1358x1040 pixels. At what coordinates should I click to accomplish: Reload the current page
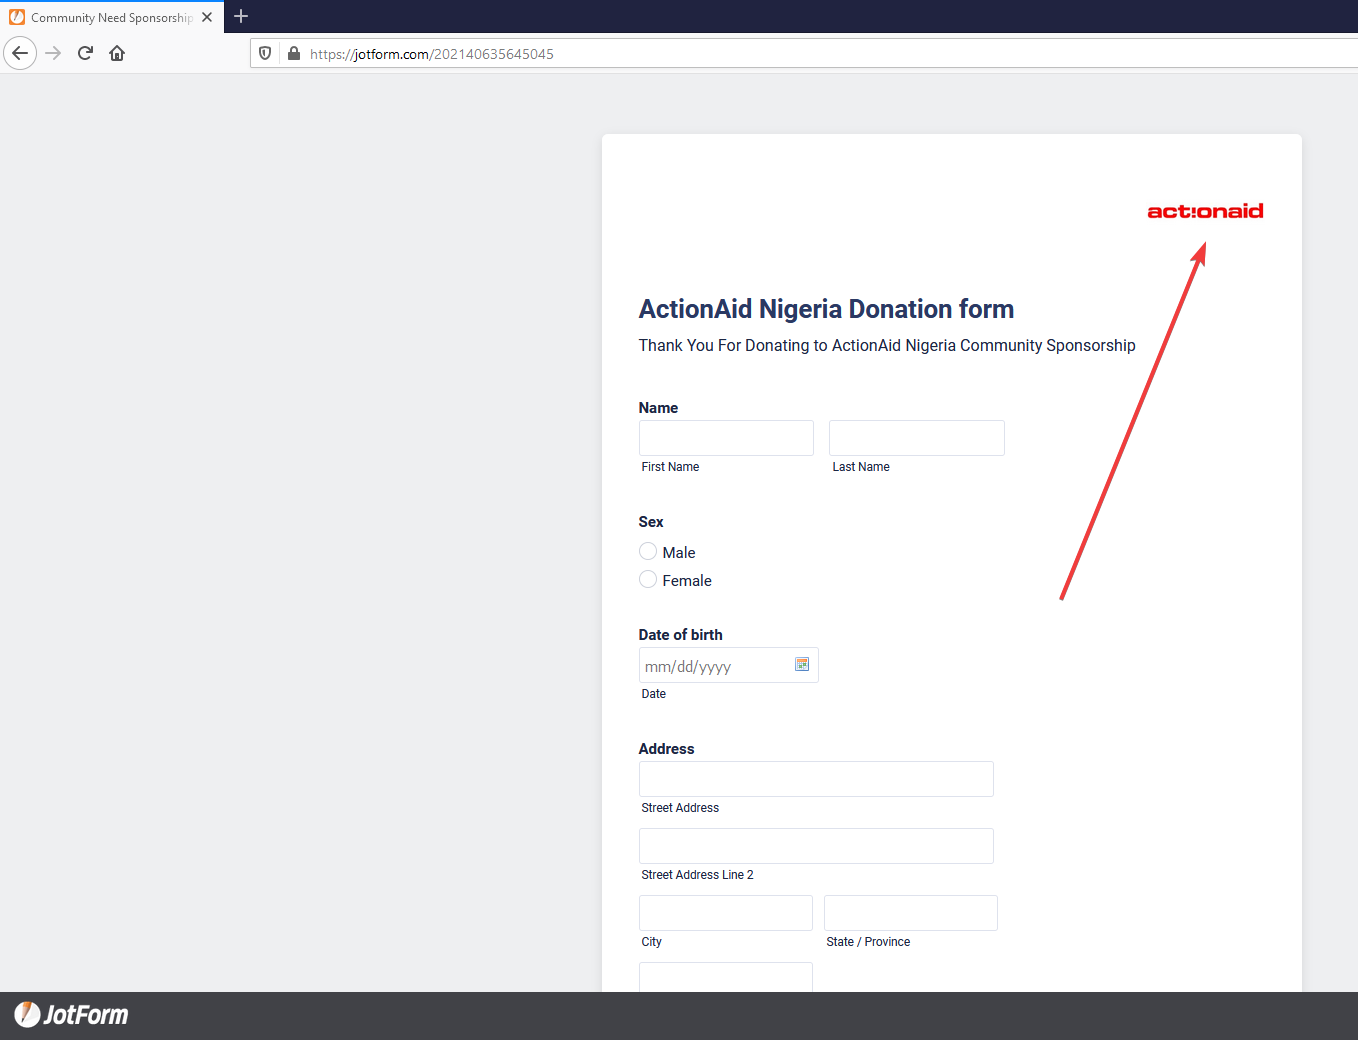(x=85, y=53)
